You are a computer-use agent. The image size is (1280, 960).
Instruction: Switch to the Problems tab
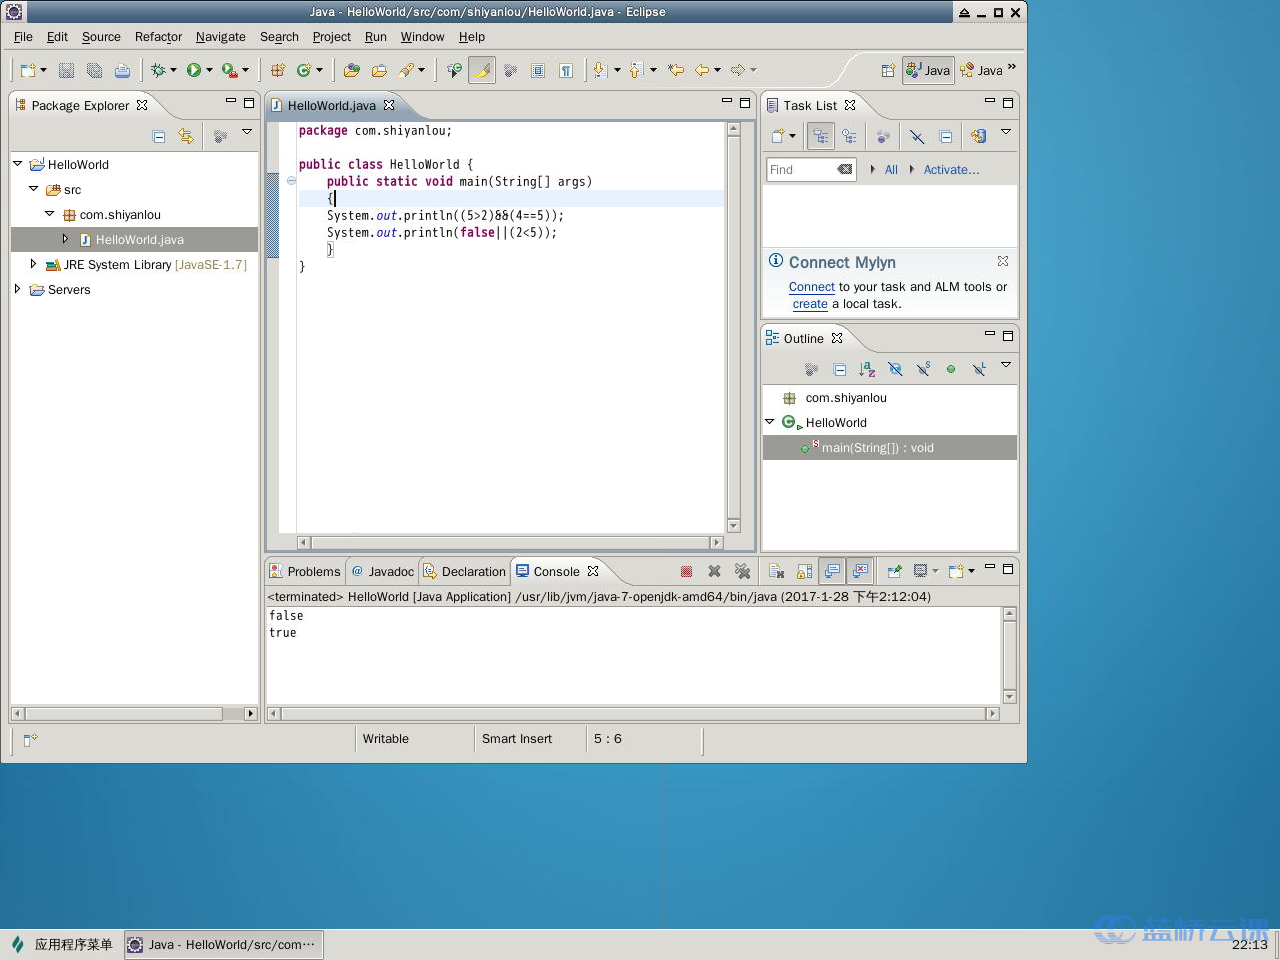[x=306, y=572]
